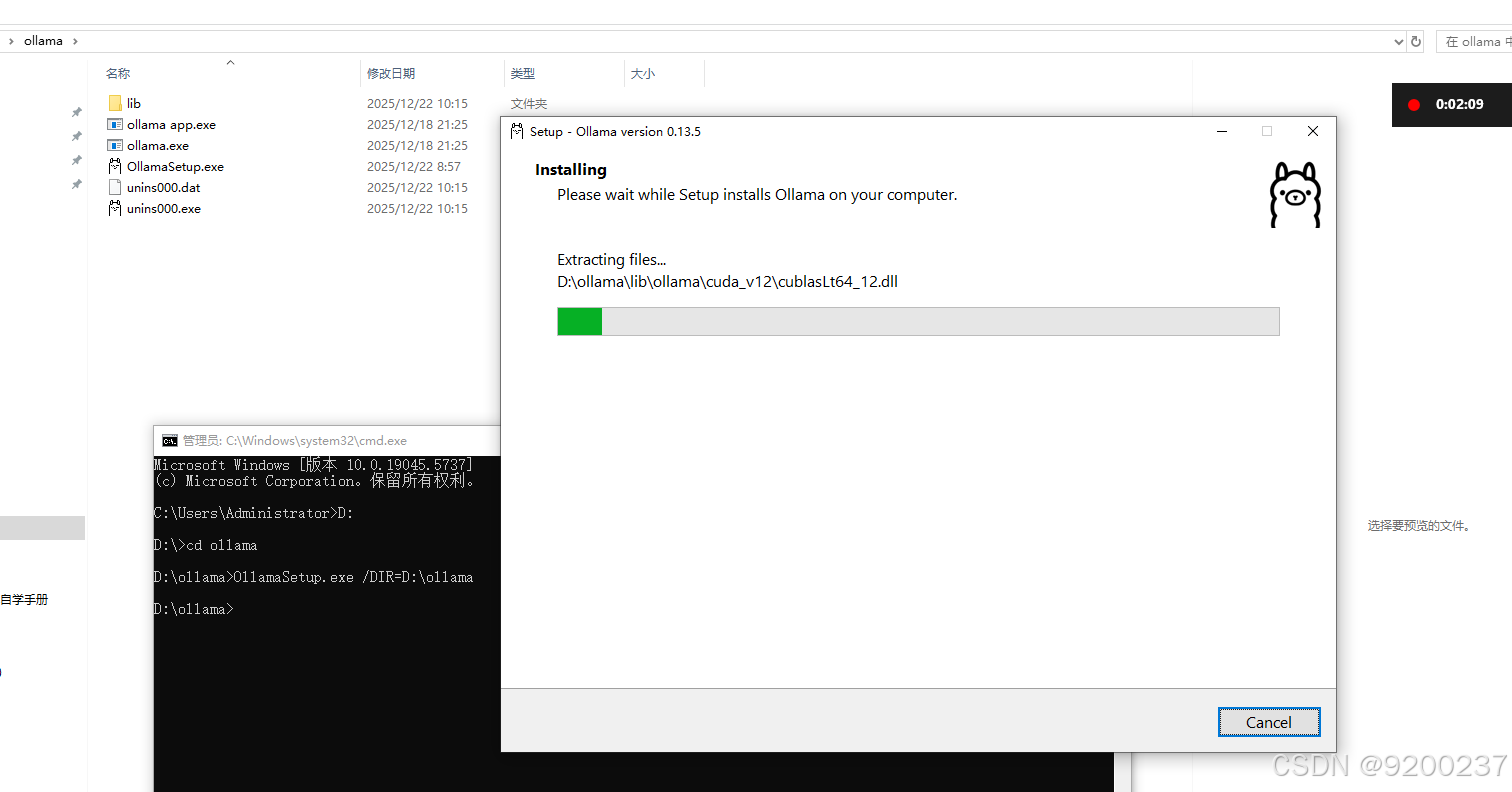Click the cmd.exe window title icon

pos(170,440)
